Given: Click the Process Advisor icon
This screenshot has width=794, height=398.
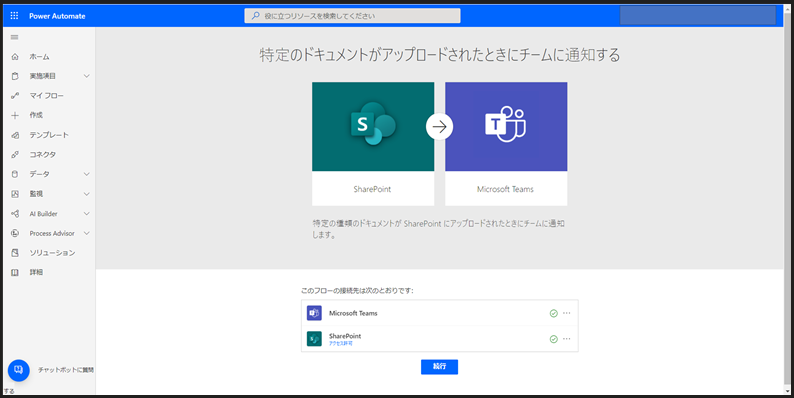Looking at the screenshot, I should point(15,233).
